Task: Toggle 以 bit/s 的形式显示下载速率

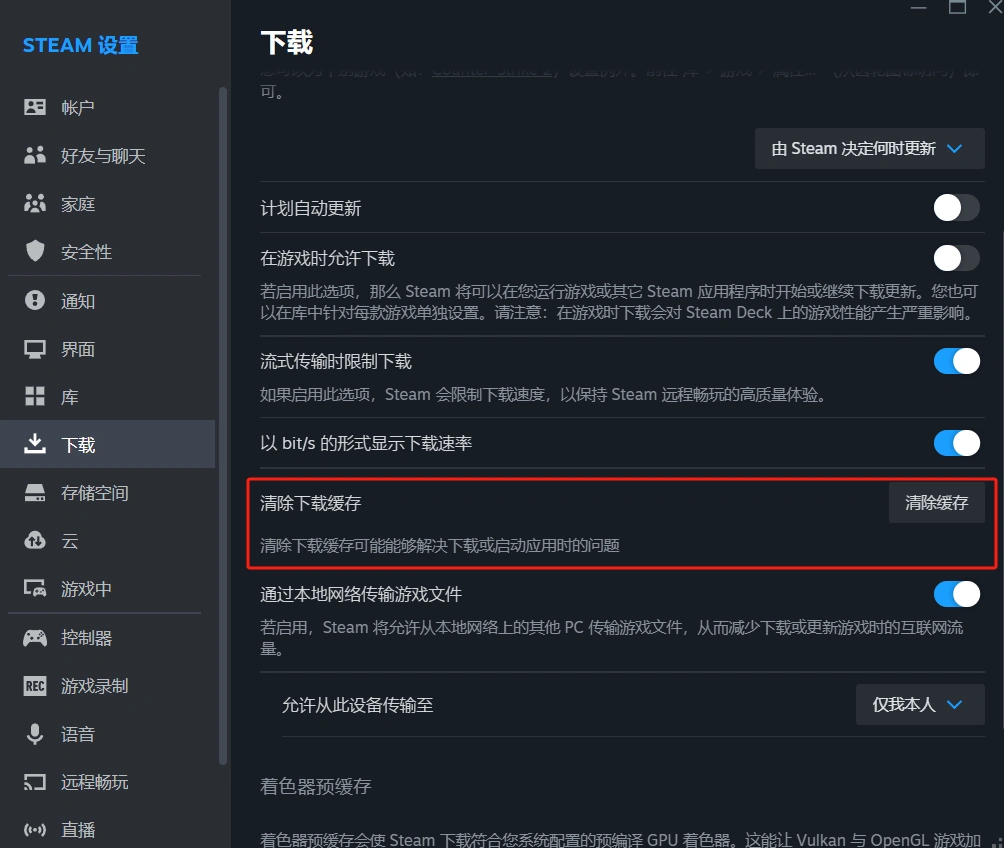Action: coord(956,443)
